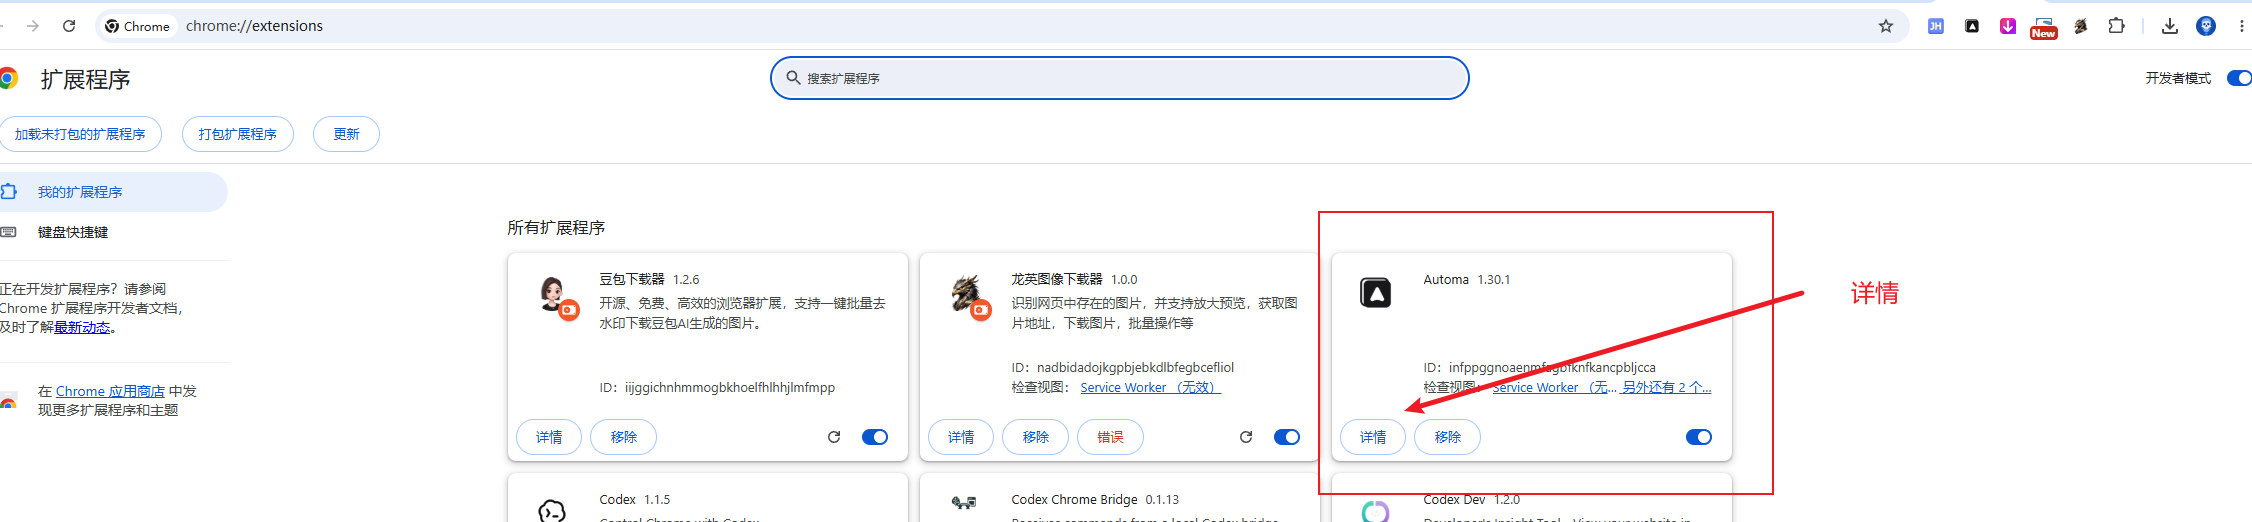View 错误 for 龙英图像下载器

(x=1110, y=437)
